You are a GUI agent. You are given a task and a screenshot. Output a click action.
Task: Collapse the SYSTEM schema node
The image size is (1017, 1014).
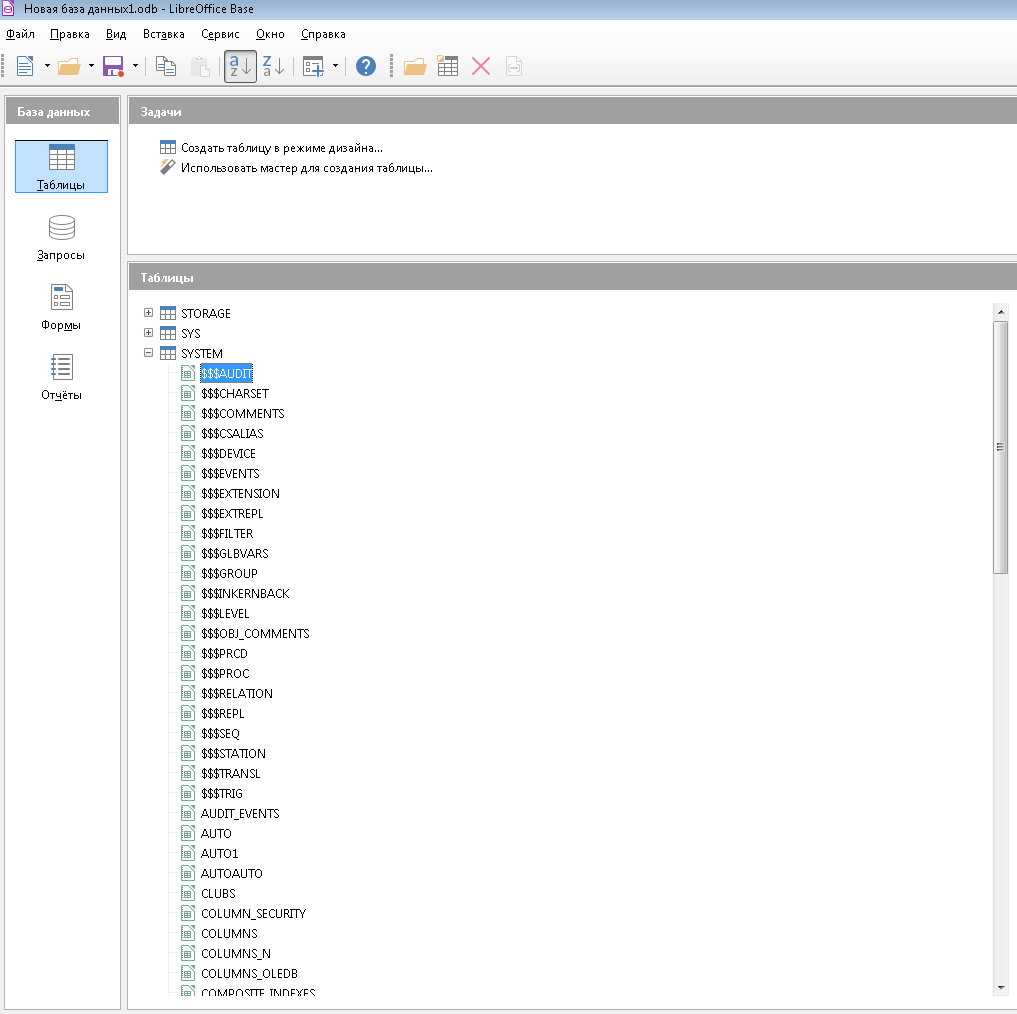click(x=149, y=353)
